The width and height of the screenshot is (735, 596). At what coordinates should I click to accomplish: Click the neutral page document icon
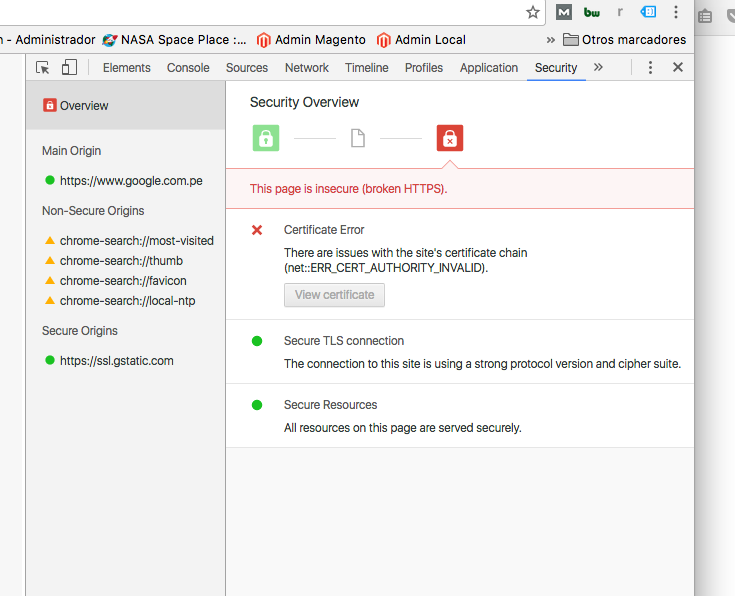[x=358, y=138]
